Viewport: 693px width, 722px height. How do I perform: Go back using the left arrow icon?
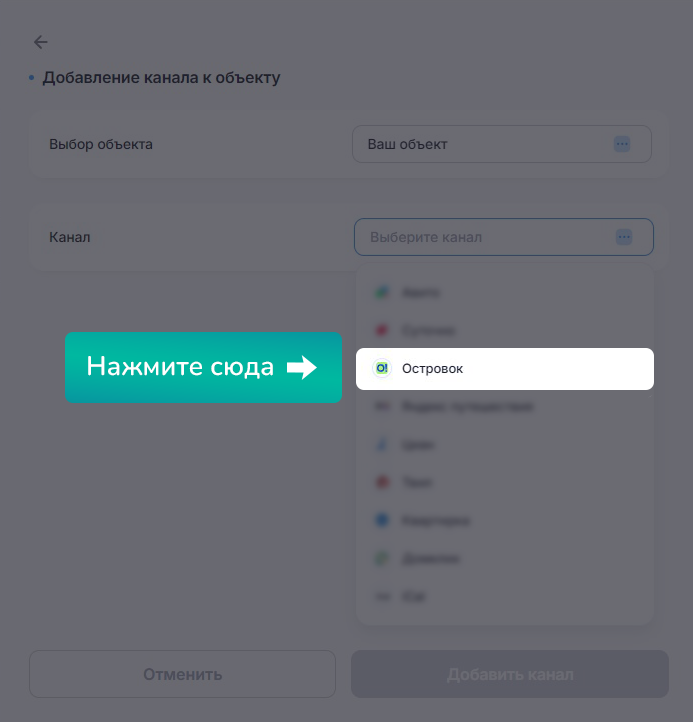point(41,42)
